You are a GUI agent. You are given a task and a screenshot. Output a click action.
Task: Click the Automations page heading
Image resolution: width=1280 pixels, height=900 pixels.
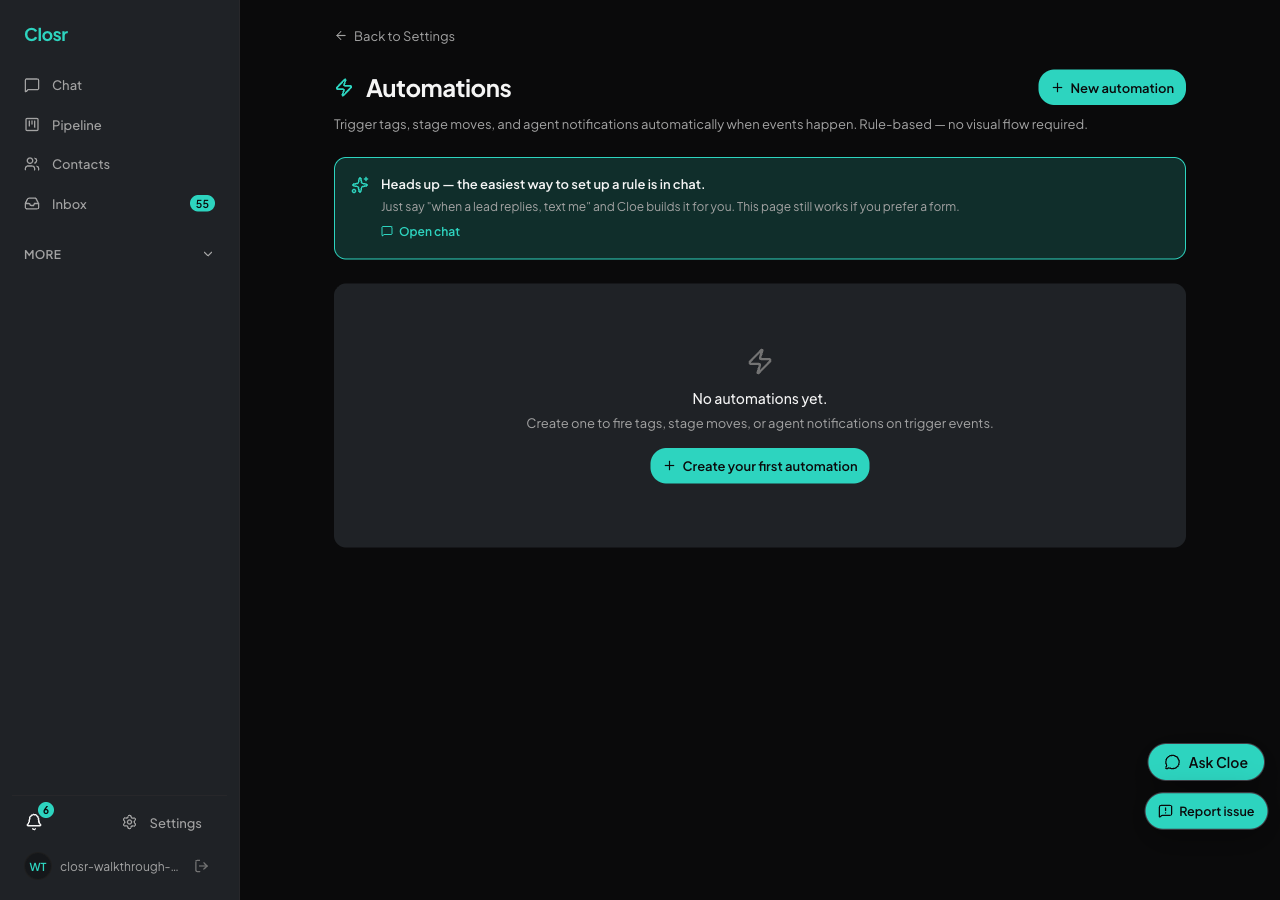[439, 88]
